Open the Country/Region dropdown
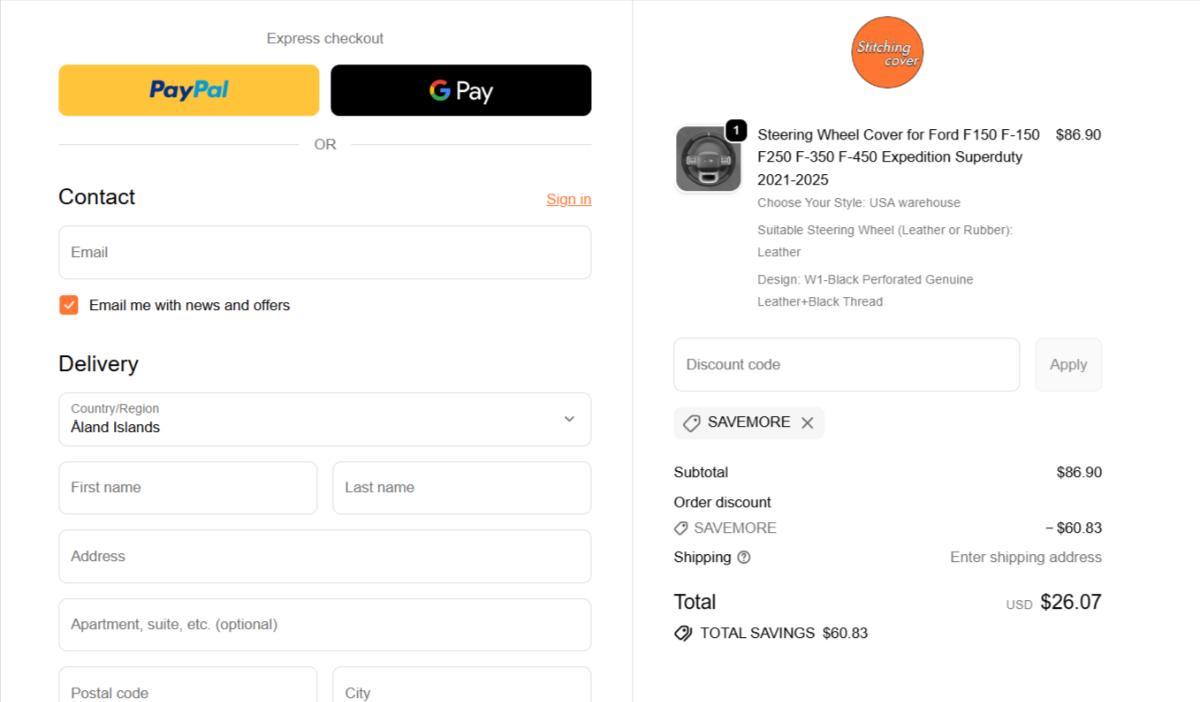1200x702 pixels. pos(324,419)
